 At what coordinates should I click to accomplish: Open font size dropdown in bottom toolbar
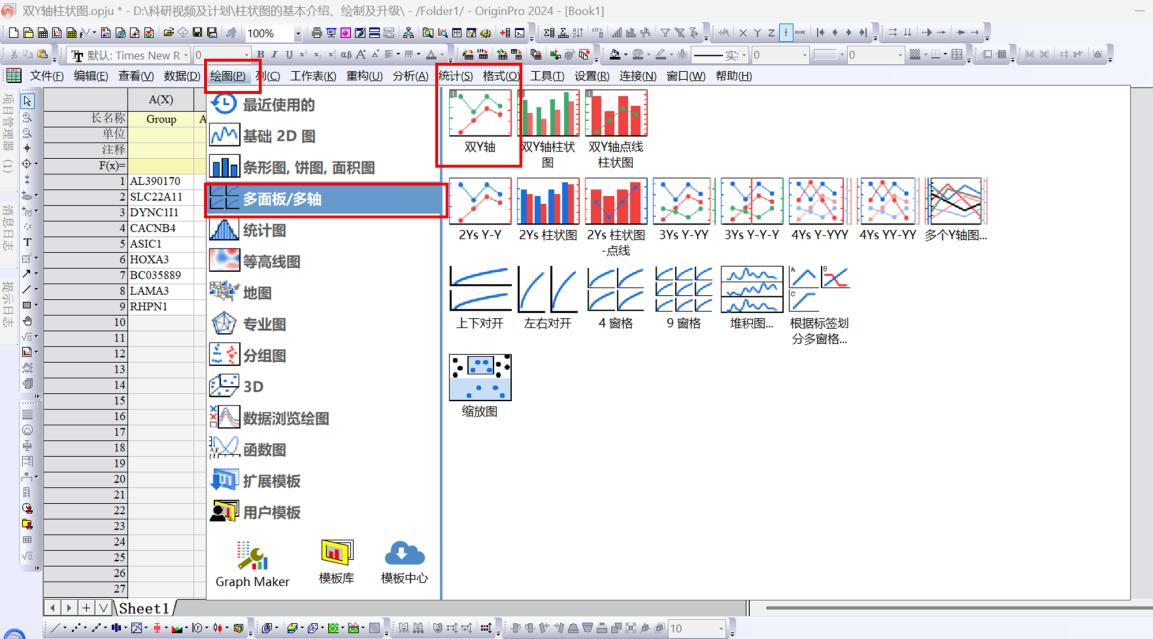click(721, 629)
